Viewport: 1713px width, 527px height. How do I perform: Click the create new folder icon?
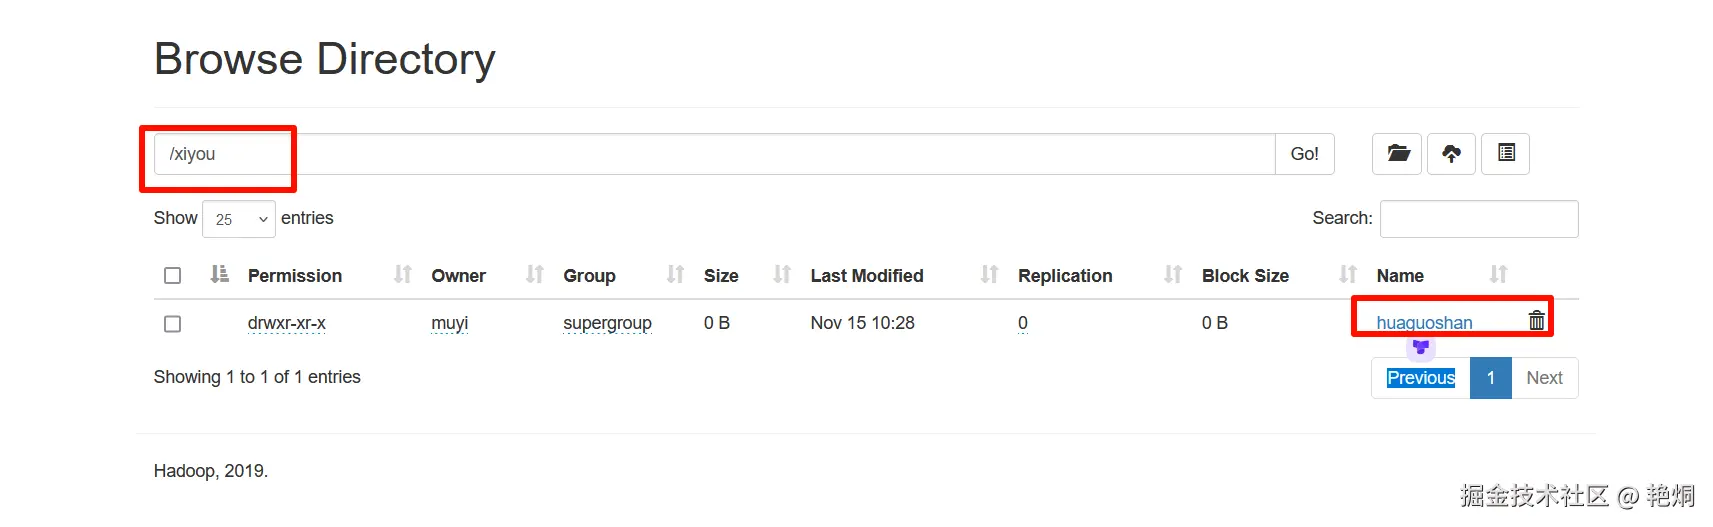click(1397, 154)
